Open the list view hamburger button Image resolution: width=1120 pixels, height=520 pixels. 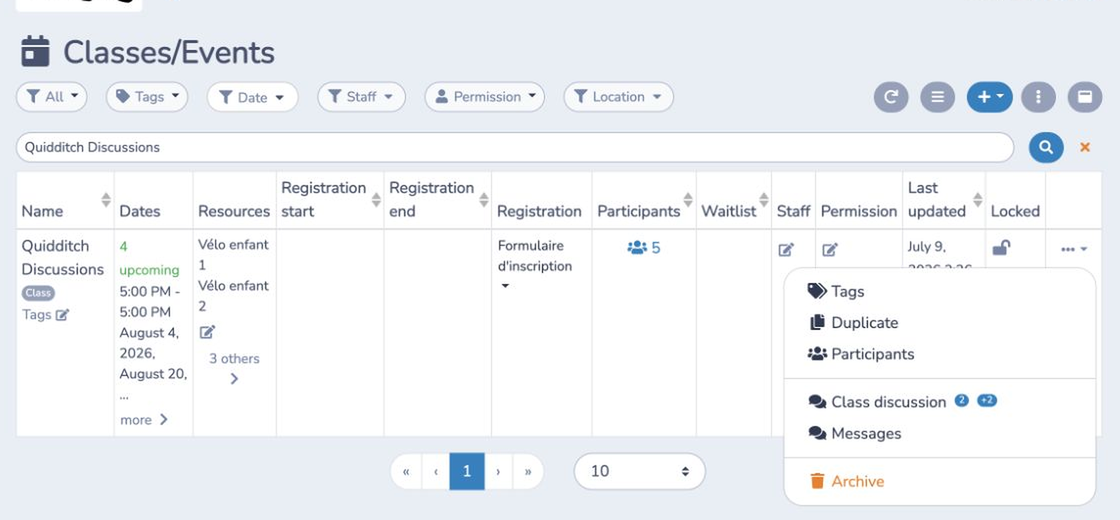[937, 97]
